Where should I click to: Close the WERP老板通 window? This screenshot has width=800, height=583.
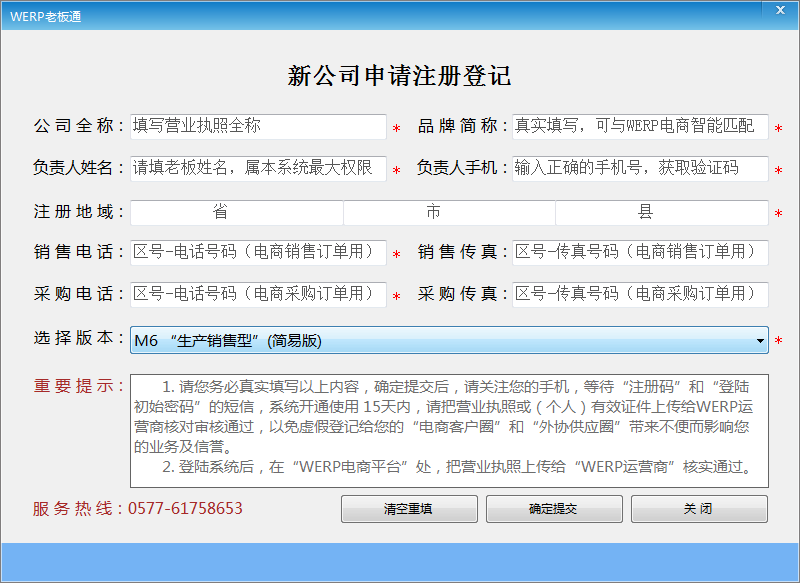(x=780, y=10)
